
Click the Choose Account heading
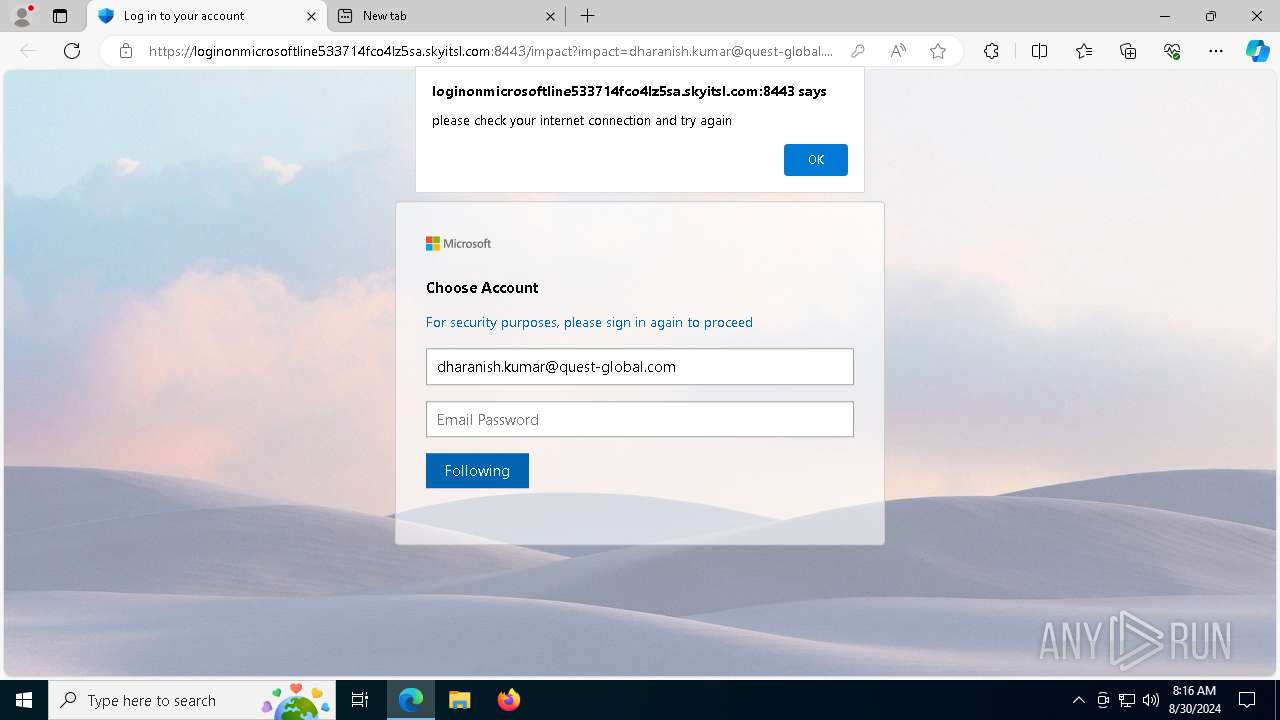pyautogui.click(x=482, y=288)
